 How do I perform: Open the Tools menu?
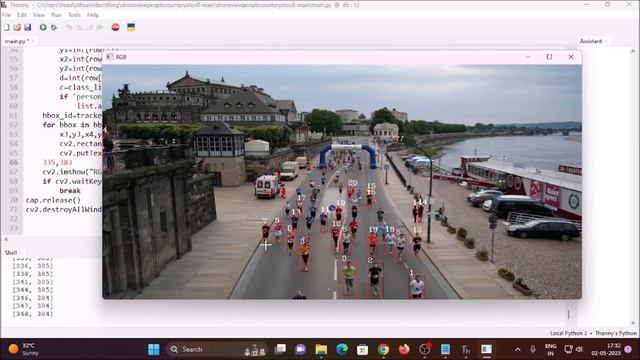tap(74, 15)
